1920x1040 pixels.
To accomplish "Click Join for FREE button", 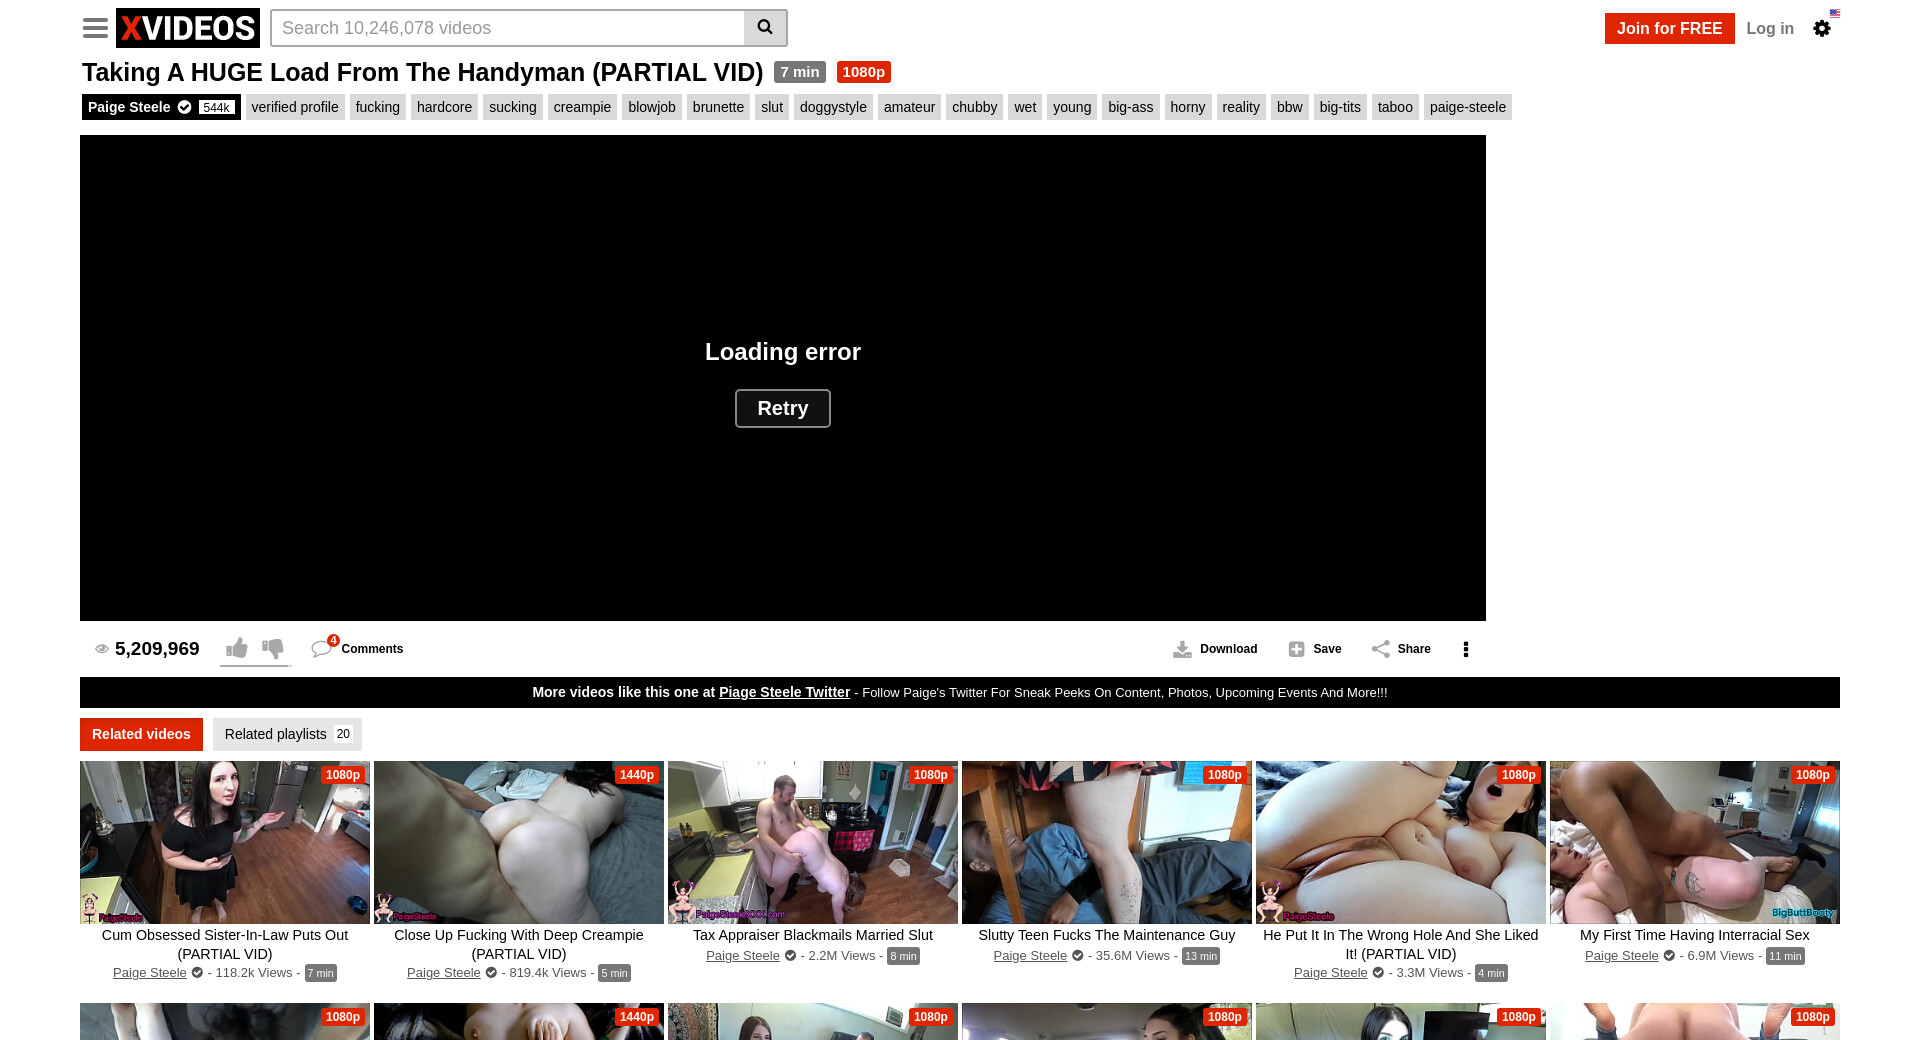I will (1669, 28).
